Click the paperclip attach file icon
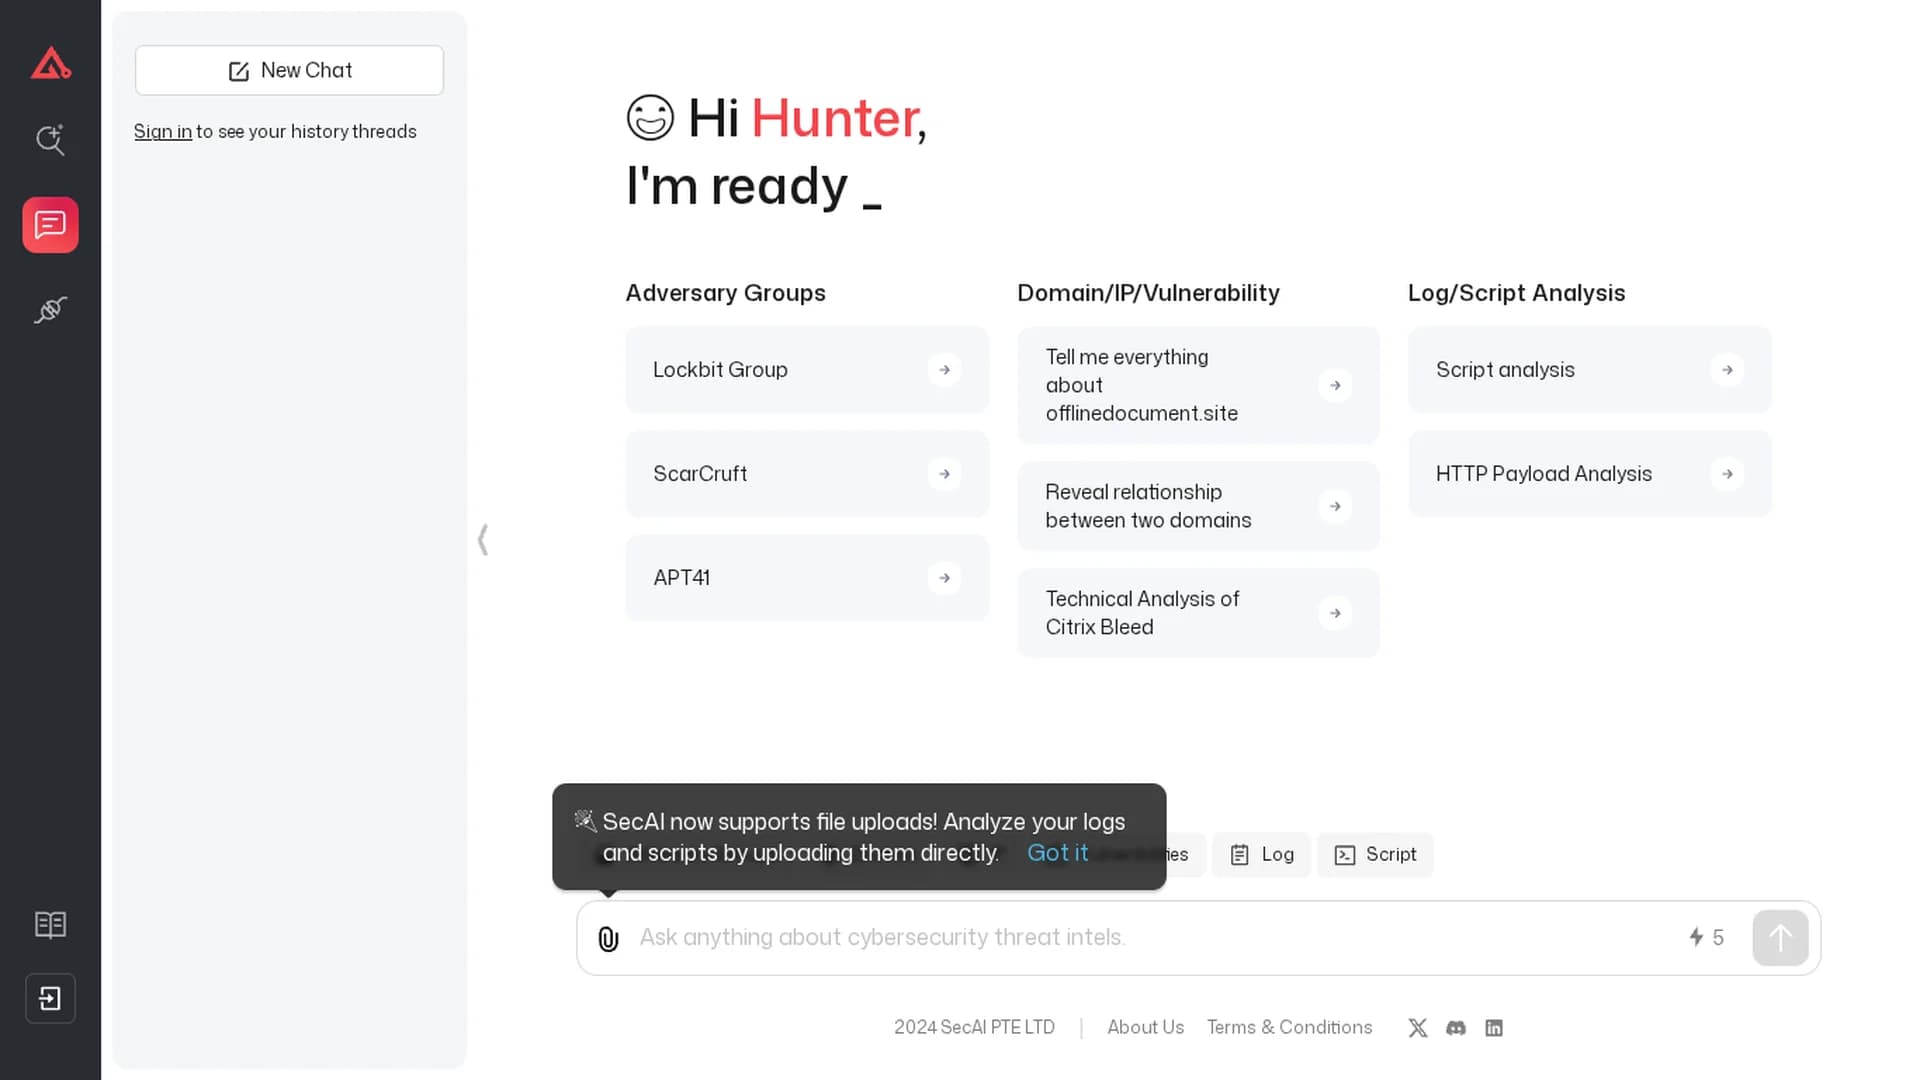The image size is (1920, 1080). [608, 938]
